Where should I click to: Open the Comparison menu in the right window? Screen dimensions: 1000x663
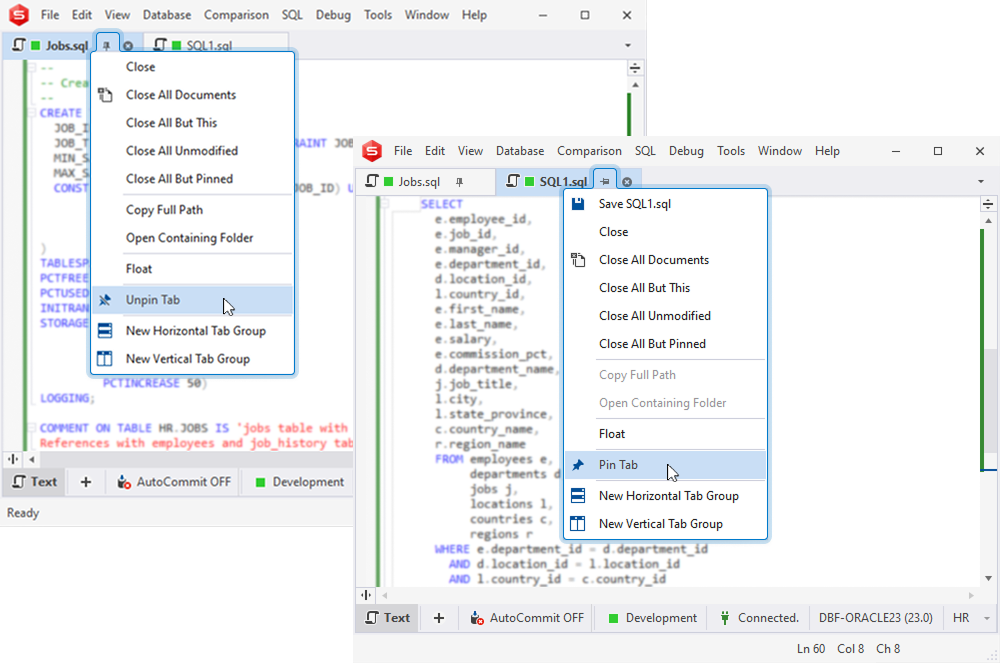589,151
